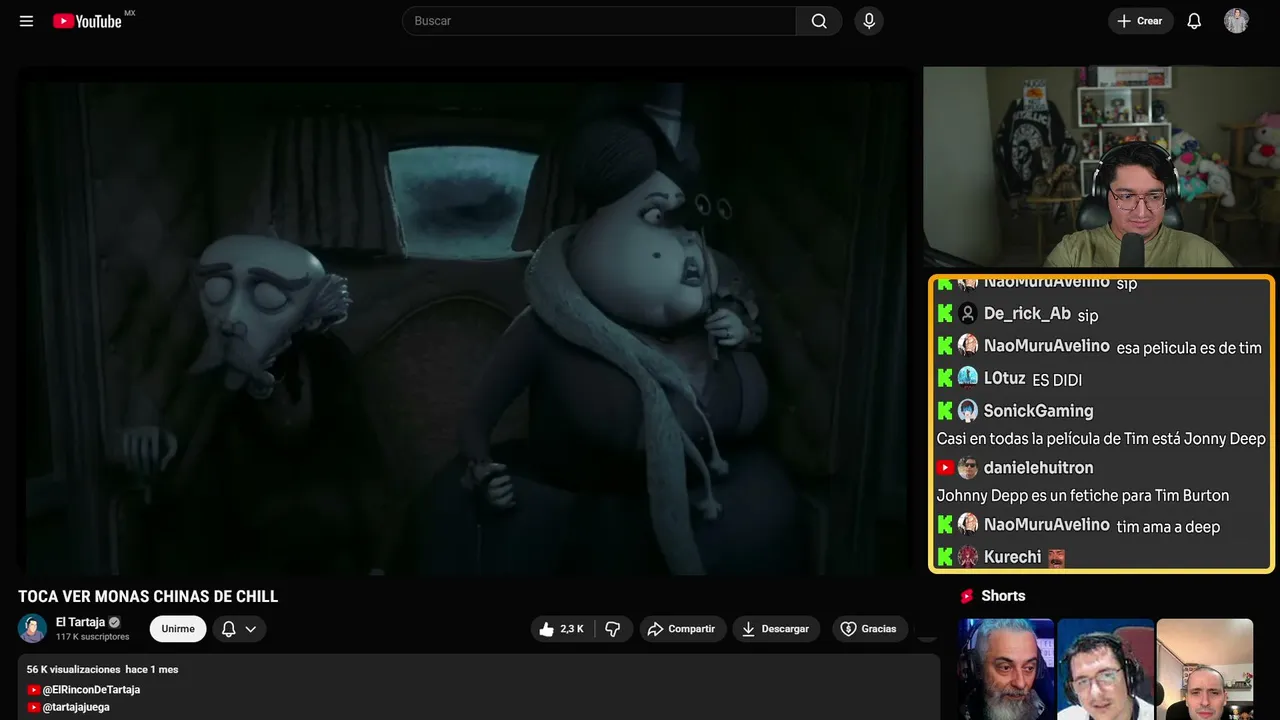Click De_rick_Ab's chat avatar
Image resolution: width=1280 pixels, height=720 pixels.
tap(968, 314)
